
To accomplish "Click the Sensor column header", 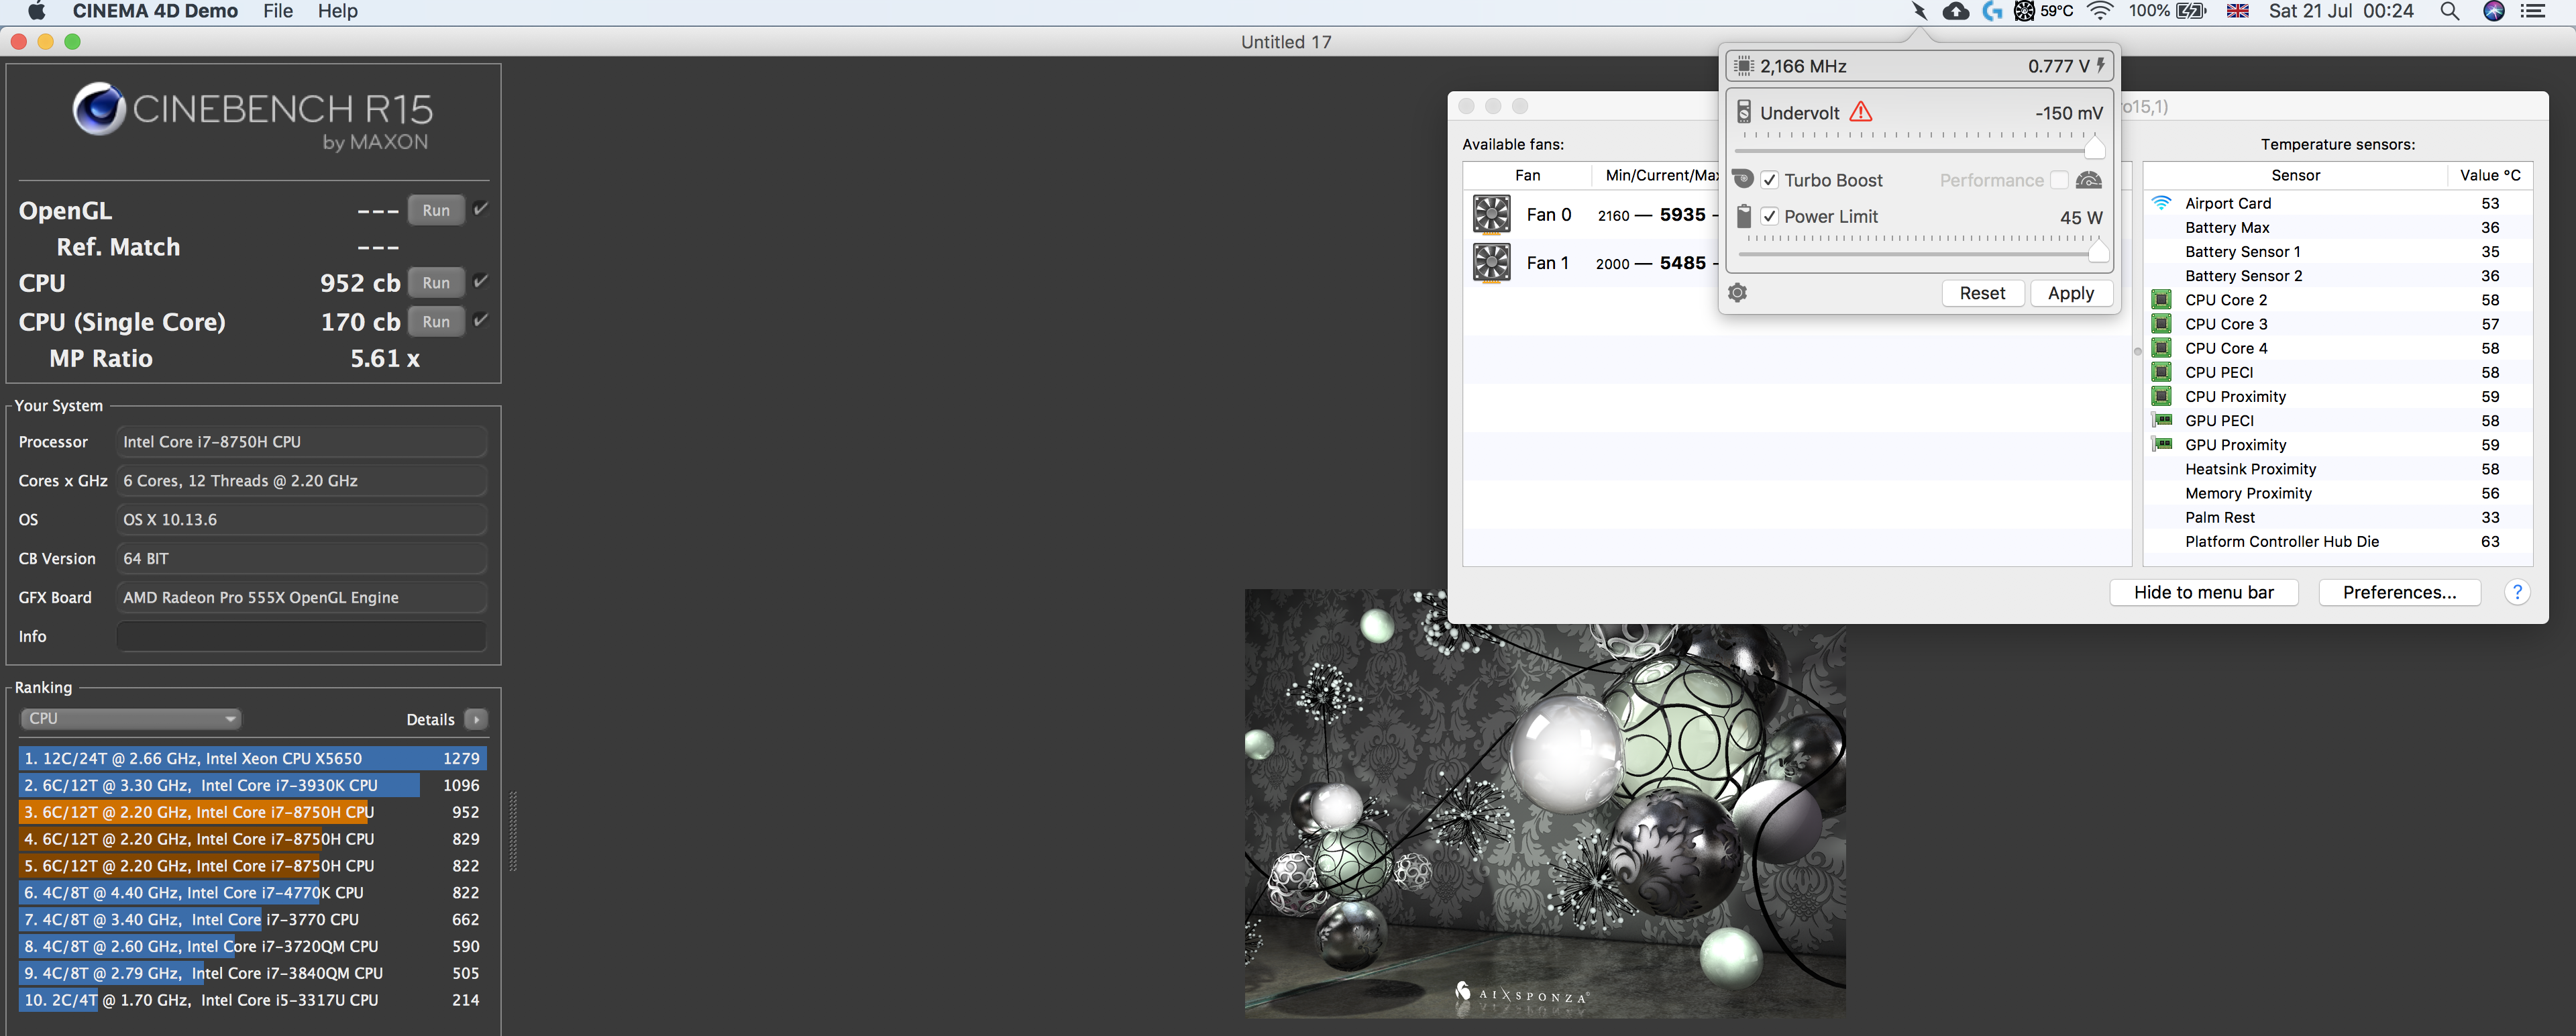I will coord(2295,175).
